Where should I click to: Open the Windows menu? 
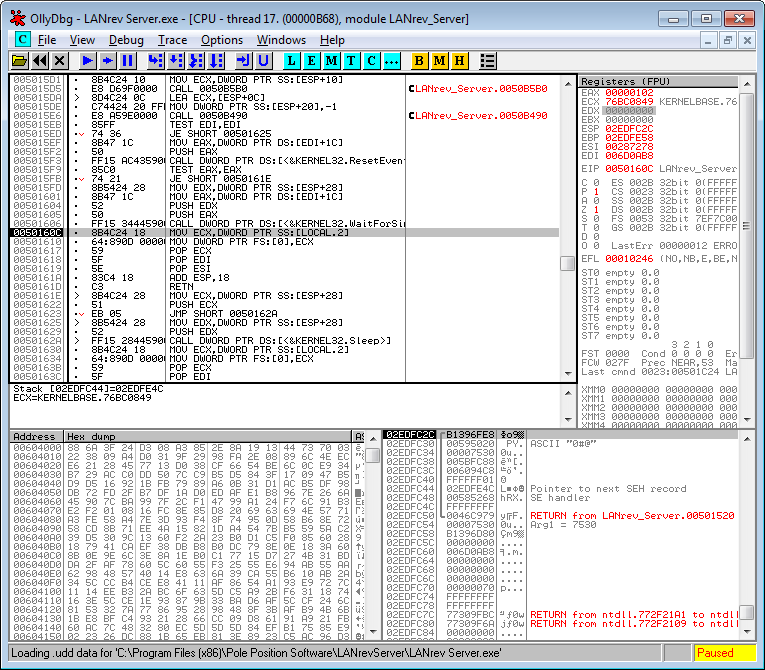[x=281, y=40]
